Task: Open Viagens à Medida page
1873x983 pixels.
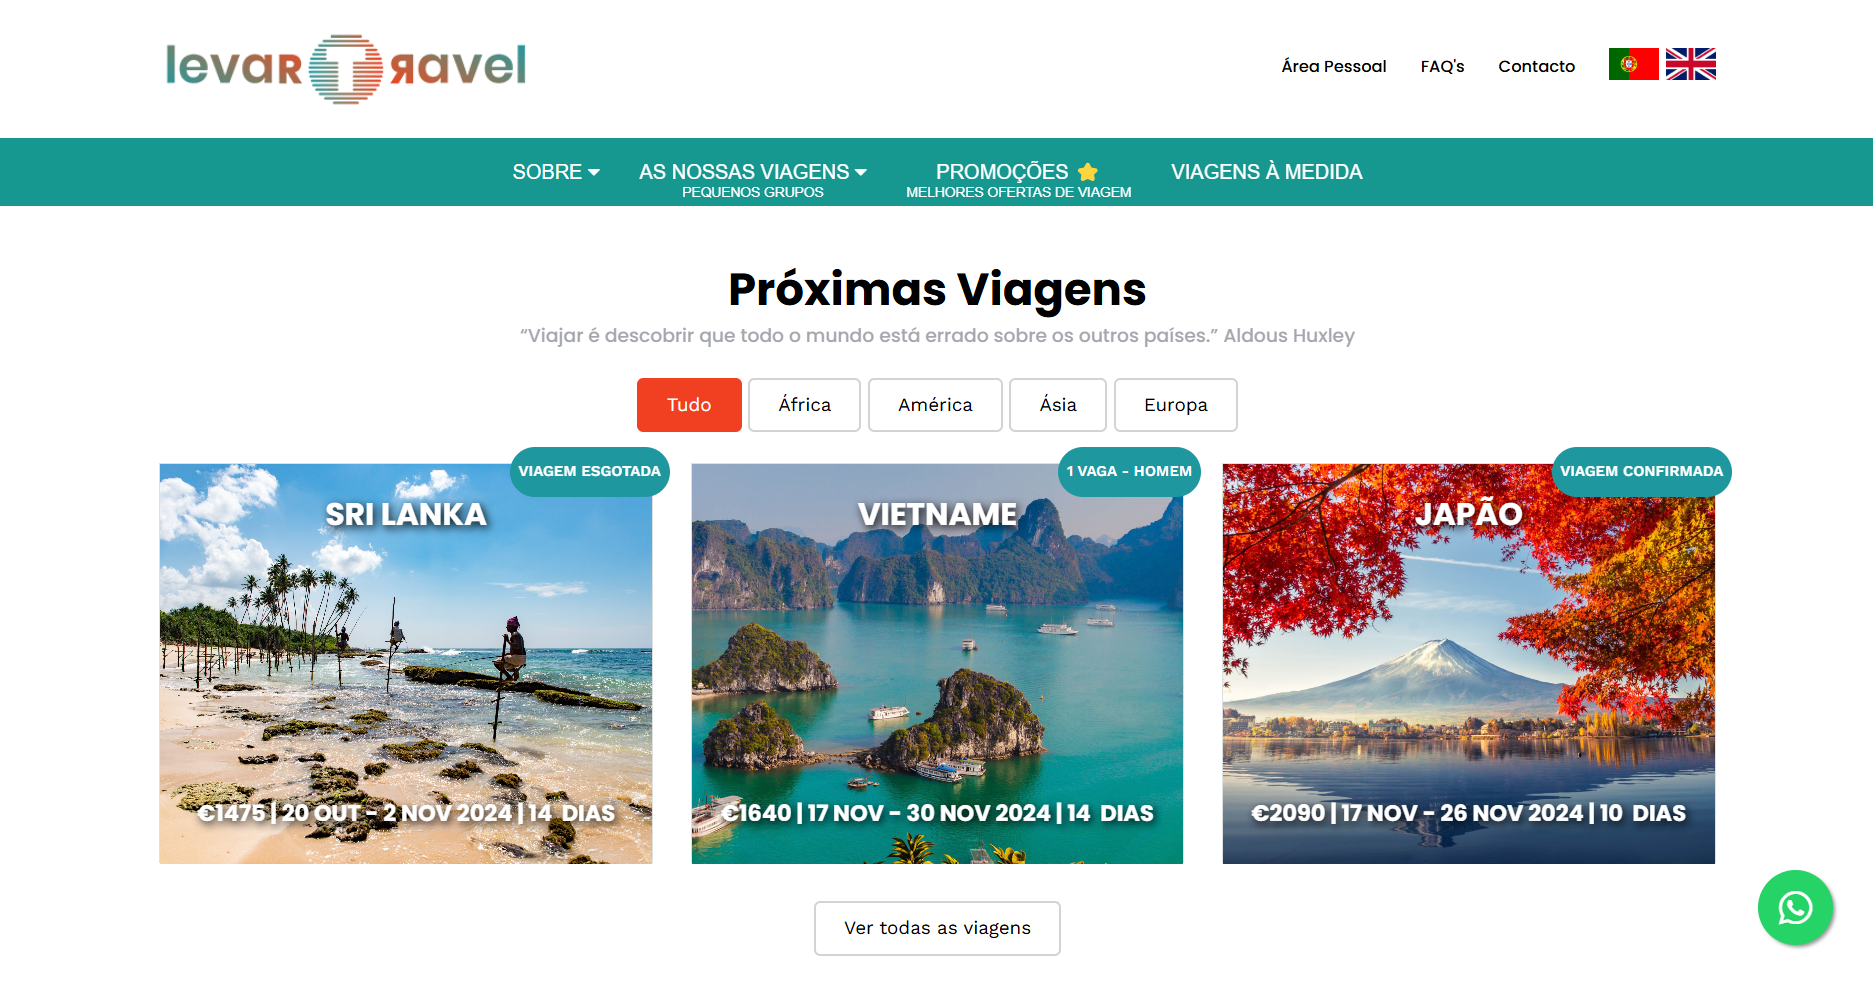Action: click(1266, 172)
